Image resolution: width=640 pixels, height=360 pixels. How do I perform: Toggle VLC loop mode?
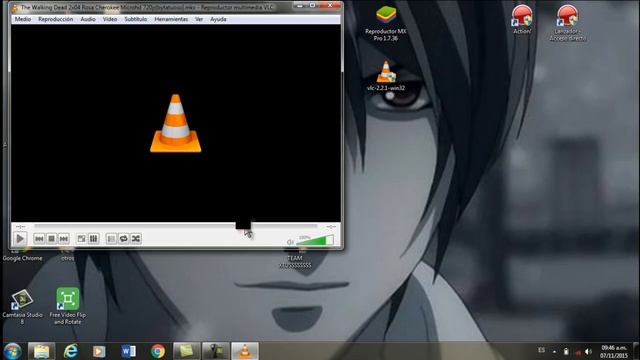pos(124,238)
